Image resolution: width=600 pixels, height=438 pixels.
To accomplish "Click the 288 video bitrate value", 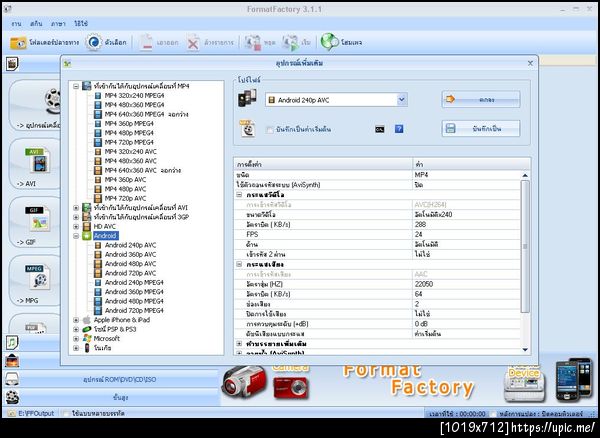I will point(420,225).
